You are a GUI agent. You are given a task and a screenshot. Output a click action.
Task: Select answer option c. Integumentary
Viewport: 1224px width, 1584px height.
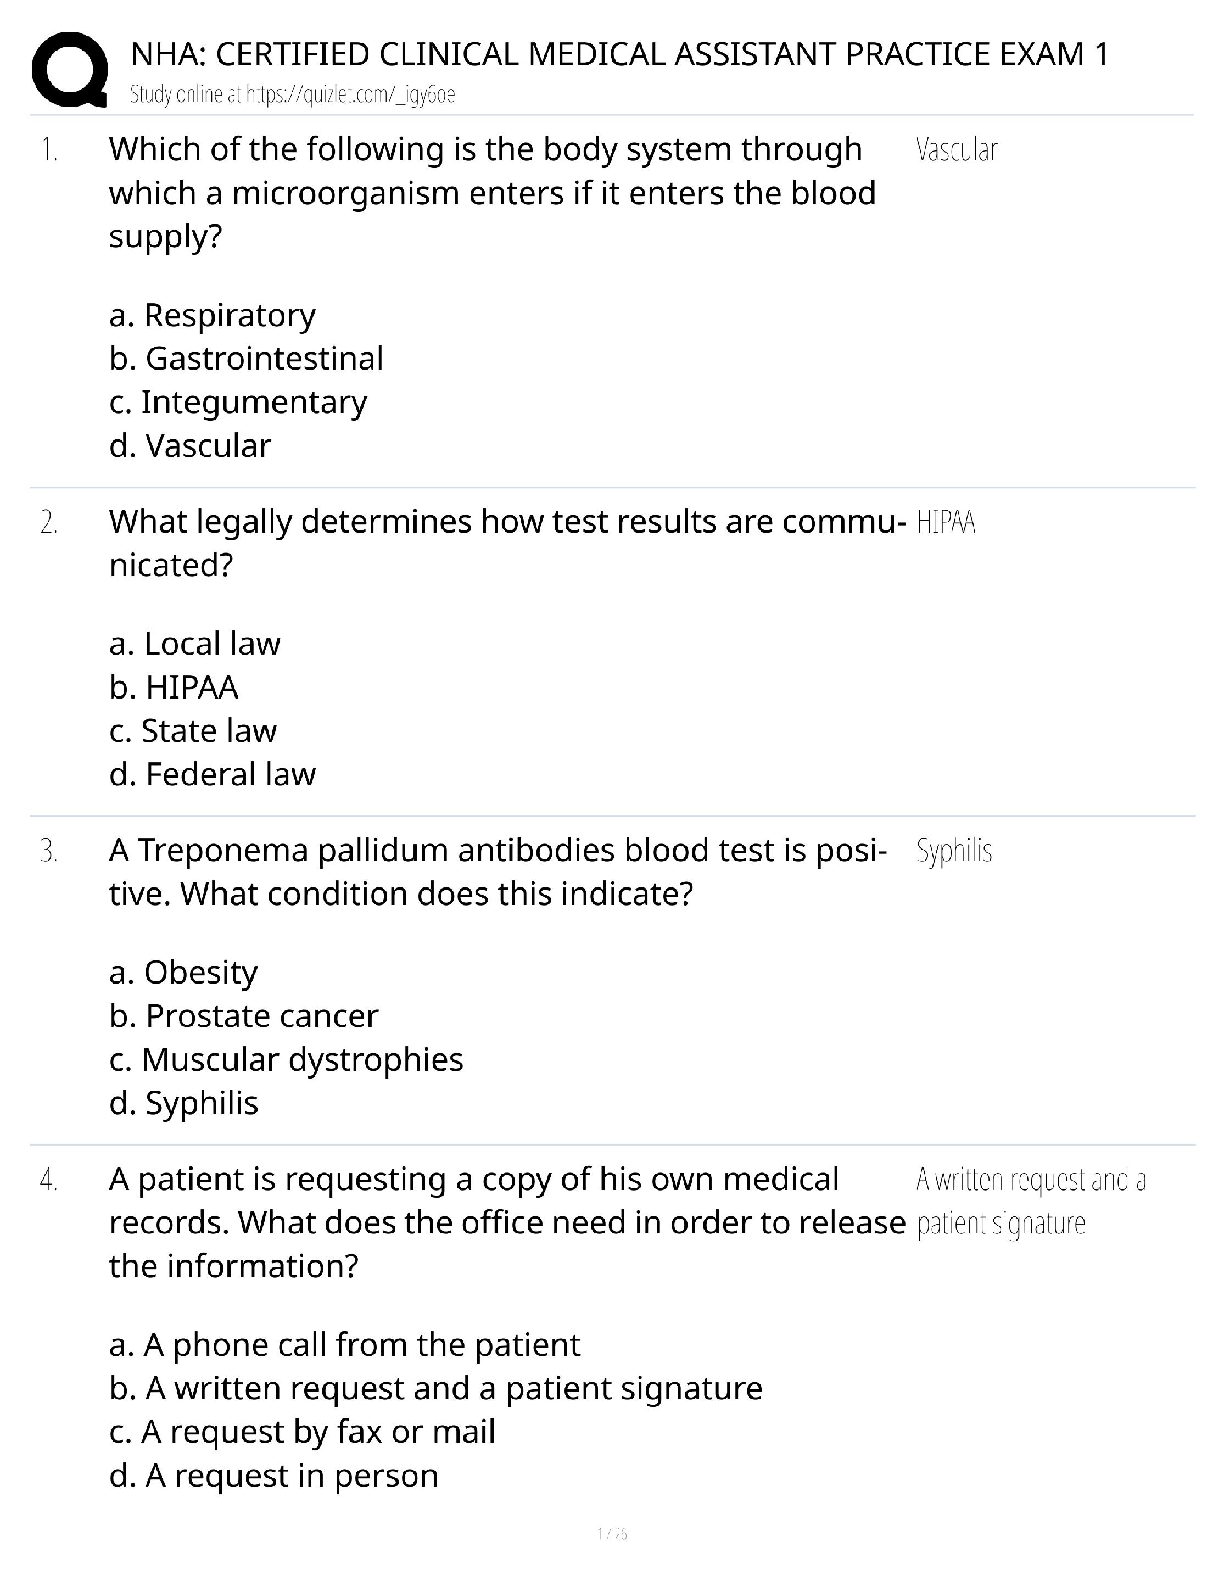(x=238, y=402)
